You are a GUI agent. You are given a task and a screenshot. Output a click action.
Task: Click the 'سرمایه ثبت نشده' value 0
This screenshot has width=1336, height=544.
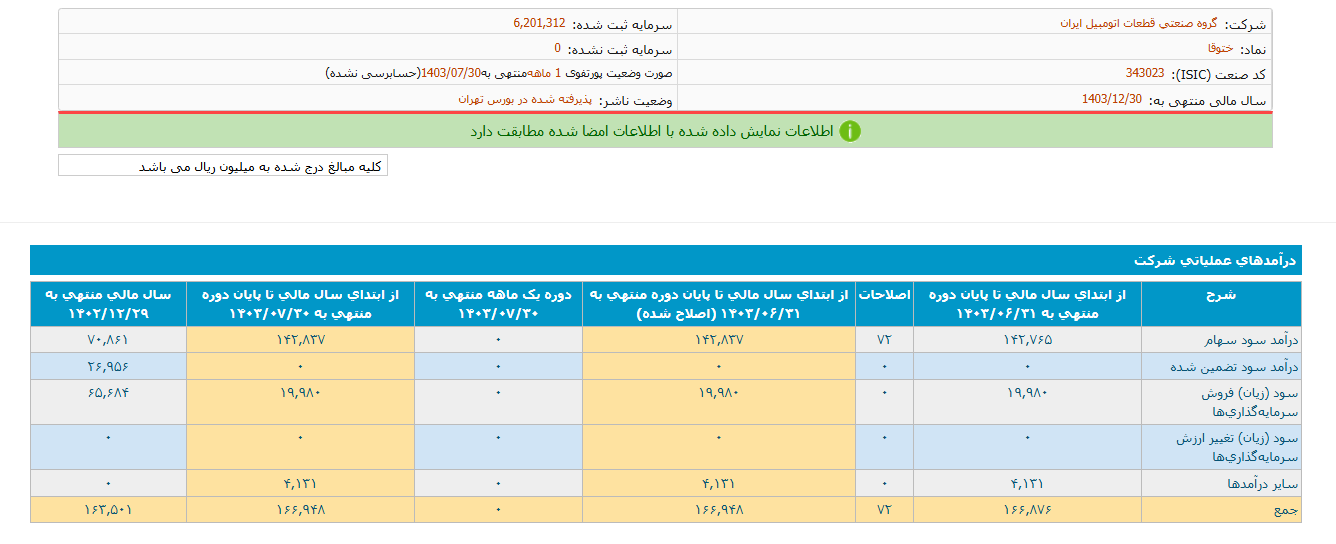coord(558,48)
